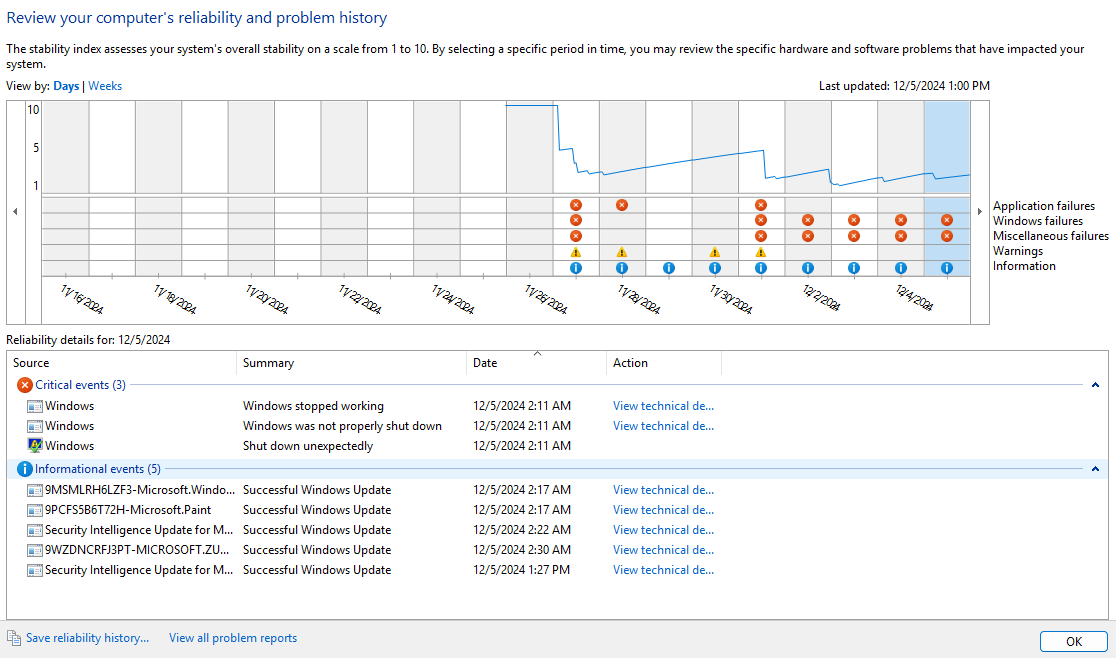Select the 11/28 application failure icon
The image size is (1116, 658).
tap(622, 205)
